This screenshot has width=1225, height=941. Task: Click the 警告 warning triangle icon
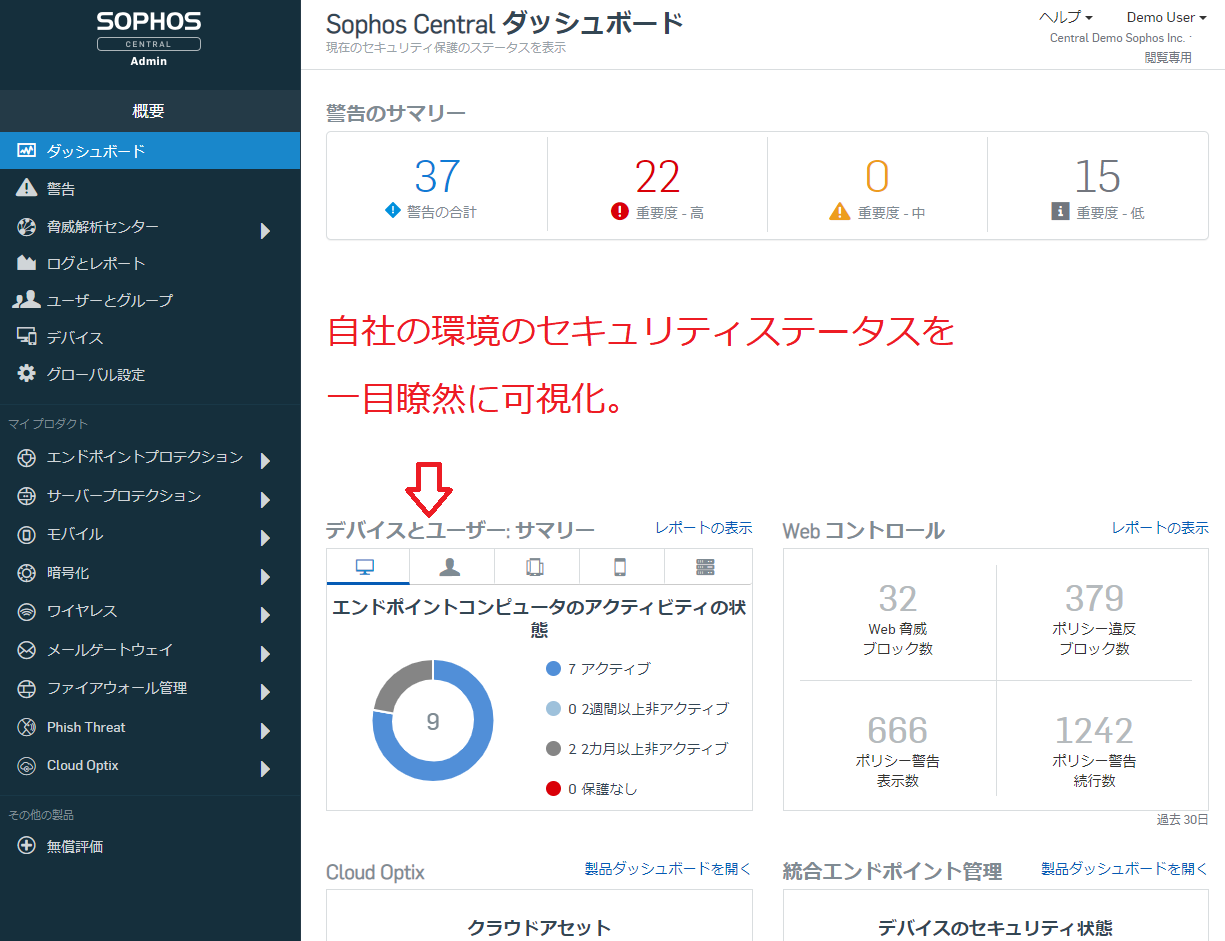(27, 188)
